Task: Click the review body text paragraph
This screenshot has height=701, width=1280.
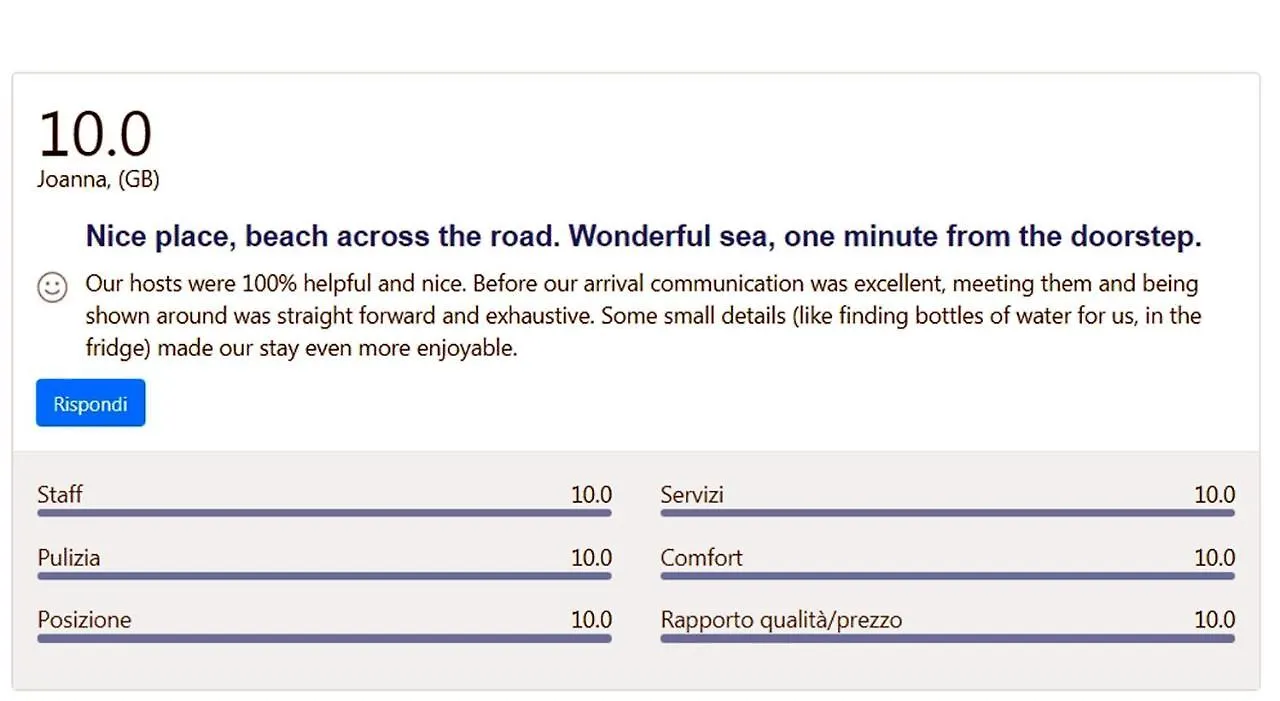Action: [x=643, y=316]
